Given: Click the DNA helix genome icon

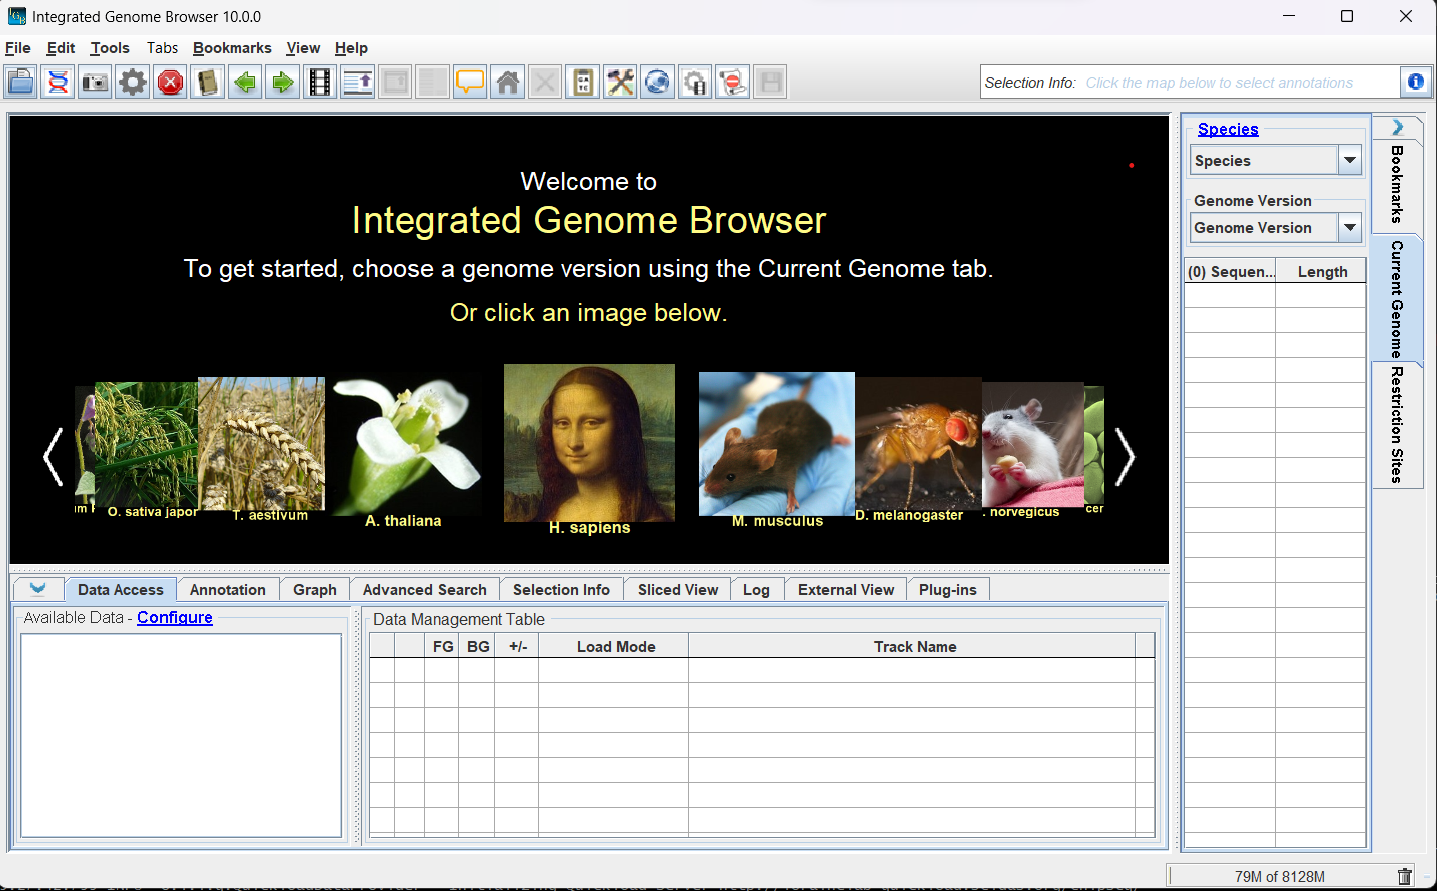Looking at the screenshot, I should coord(58,82).
